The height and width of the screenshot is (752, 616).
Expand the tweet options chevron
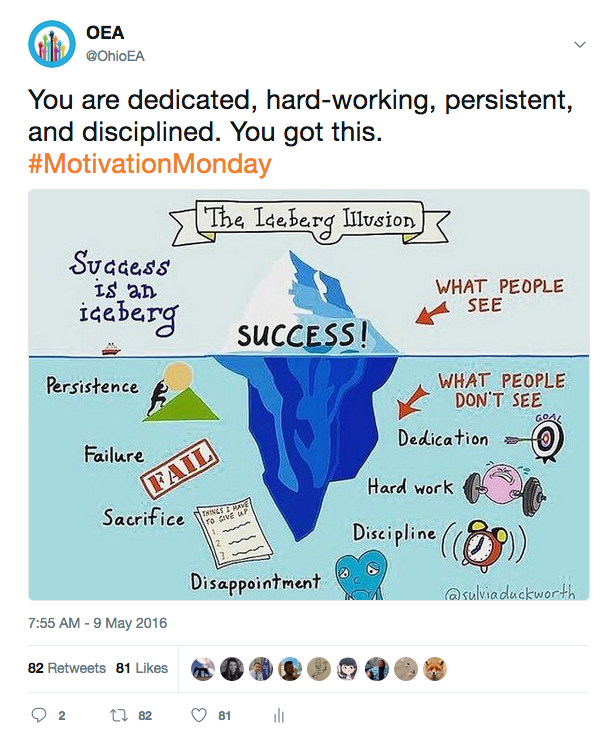[x=580, y=45]
